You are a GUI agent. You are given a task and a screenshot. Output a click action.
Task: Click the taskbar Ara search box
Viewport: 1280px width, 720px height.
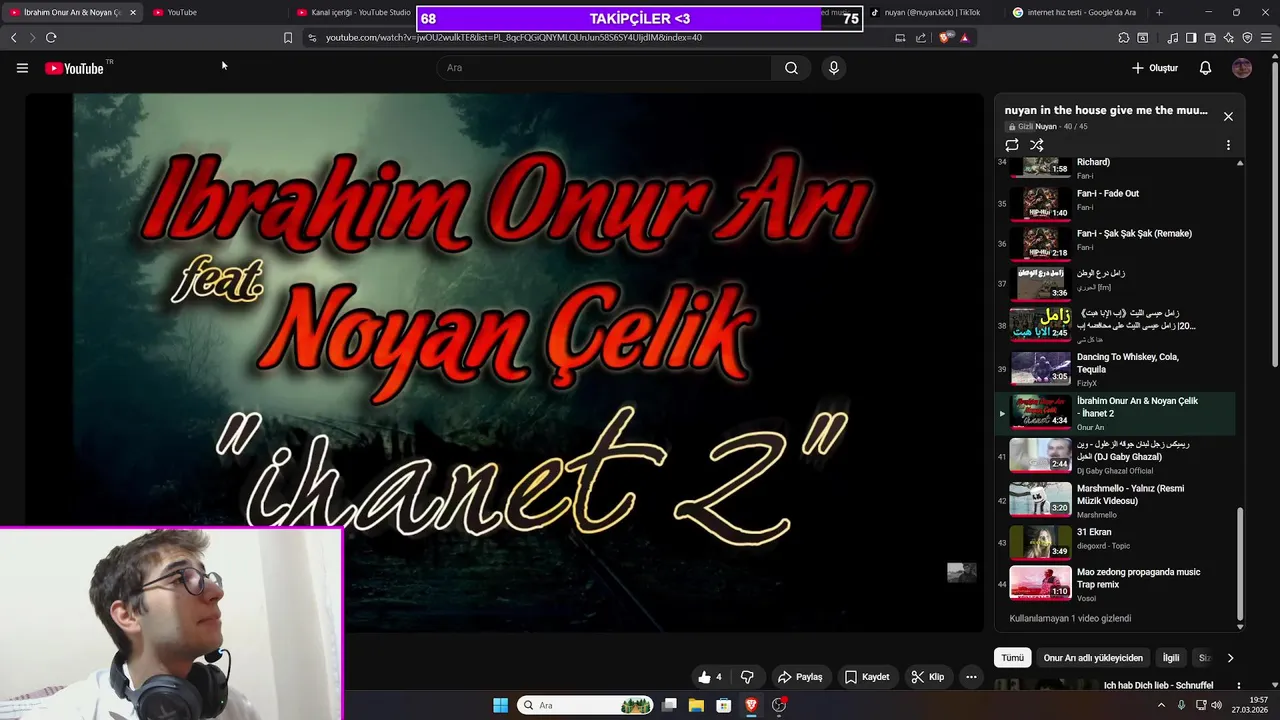[585, 705]
